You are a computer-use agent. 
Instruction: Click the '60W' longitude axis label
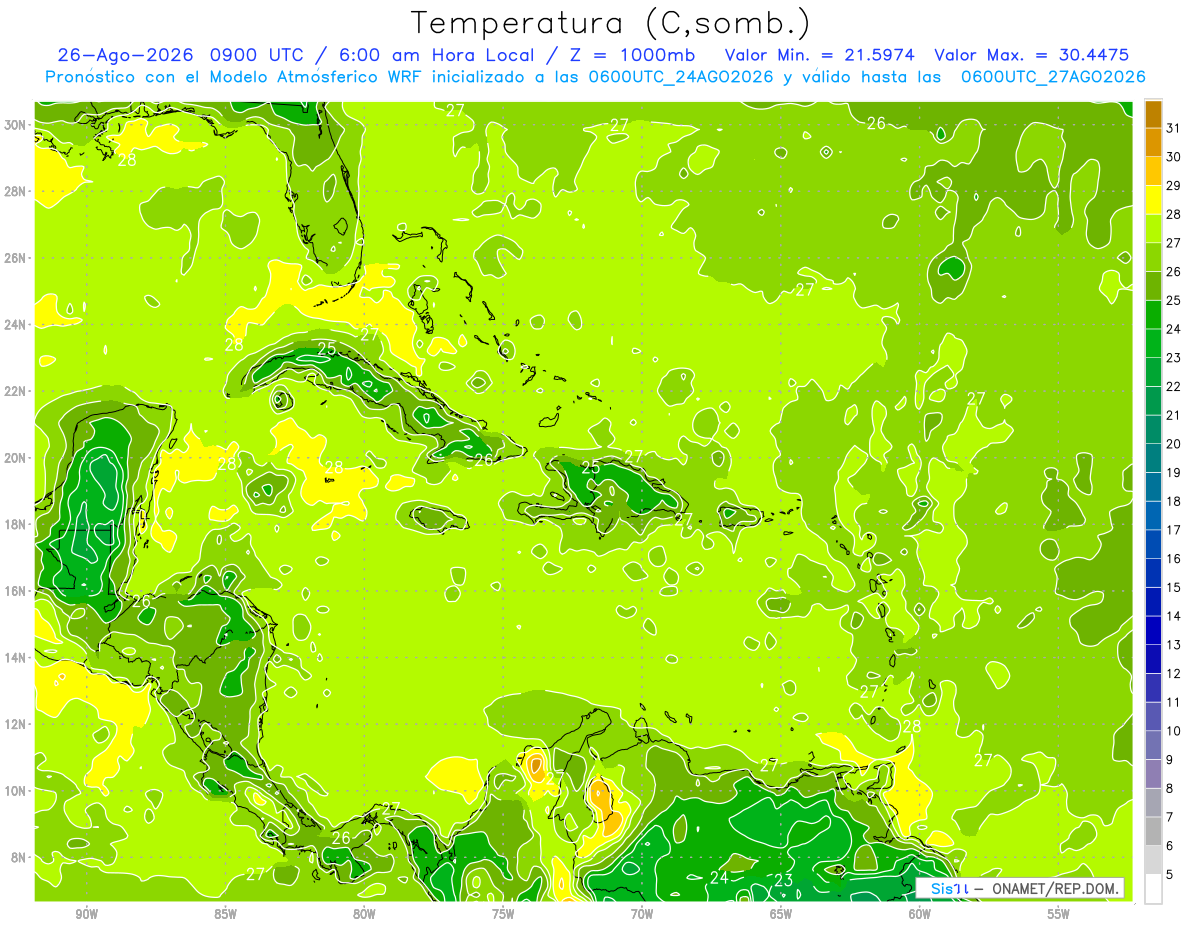click(x=920, y=914)
